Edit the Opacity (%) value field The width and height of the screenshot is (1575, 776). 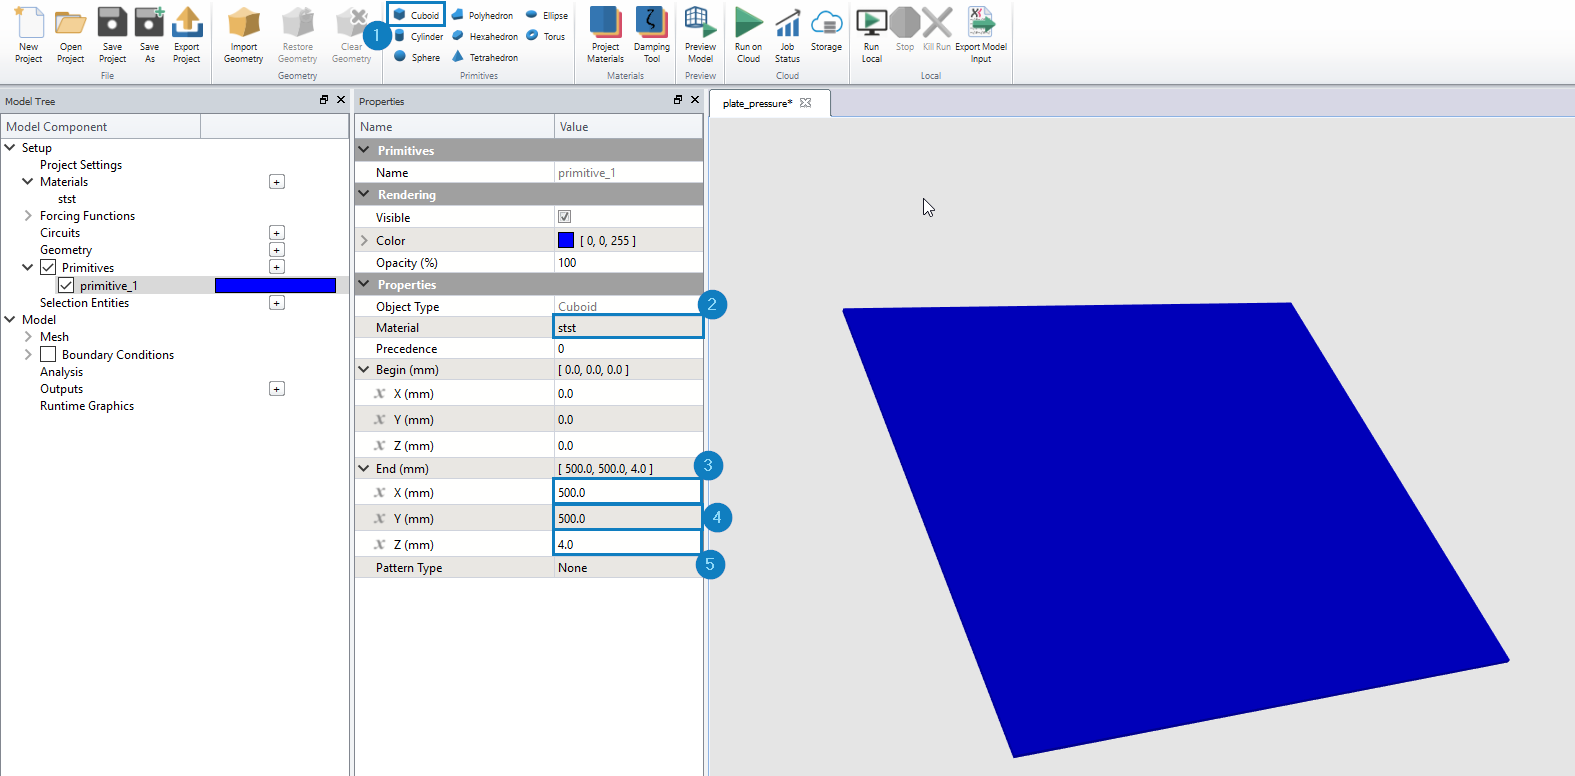(628, 262)
